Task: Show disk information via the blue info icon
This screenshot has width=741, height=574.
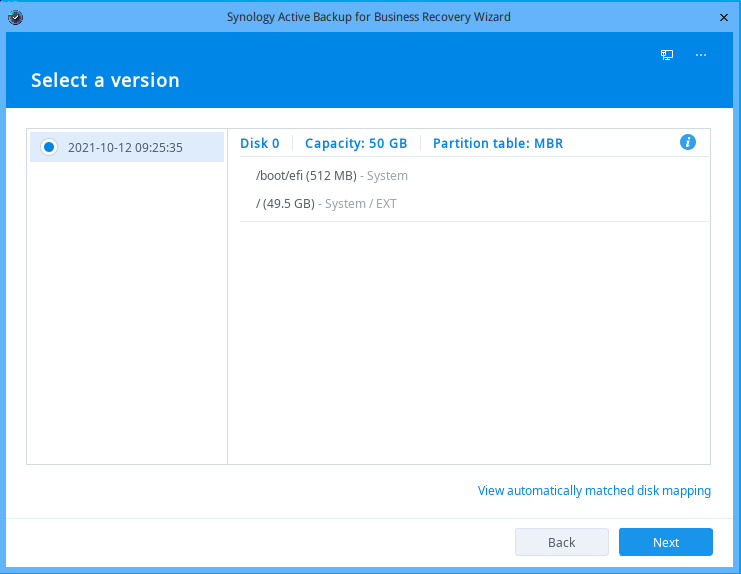Action: [688, 142]
